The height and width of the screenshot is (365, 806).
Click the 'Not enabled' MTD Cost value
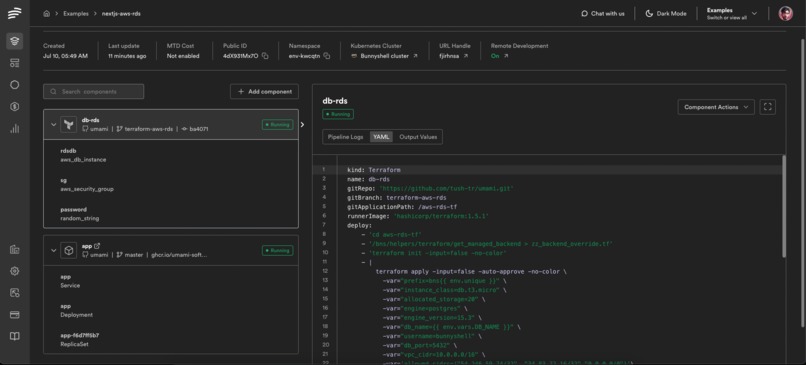[x=183, y=56]
